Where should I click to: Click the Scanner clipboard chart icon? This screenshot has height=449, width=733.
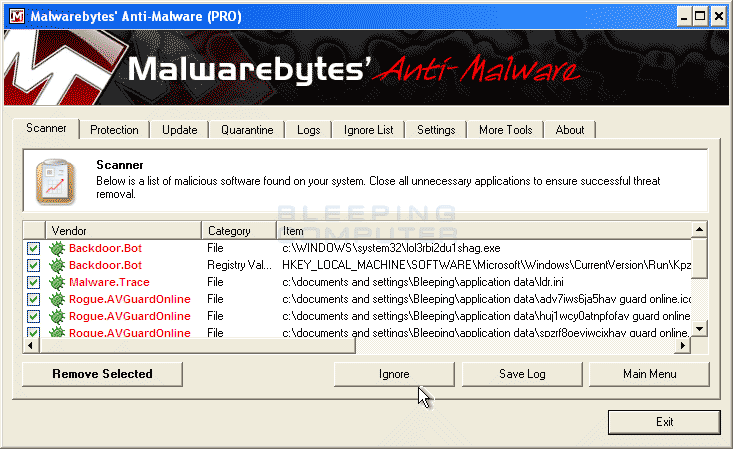(x=56, y=181)
